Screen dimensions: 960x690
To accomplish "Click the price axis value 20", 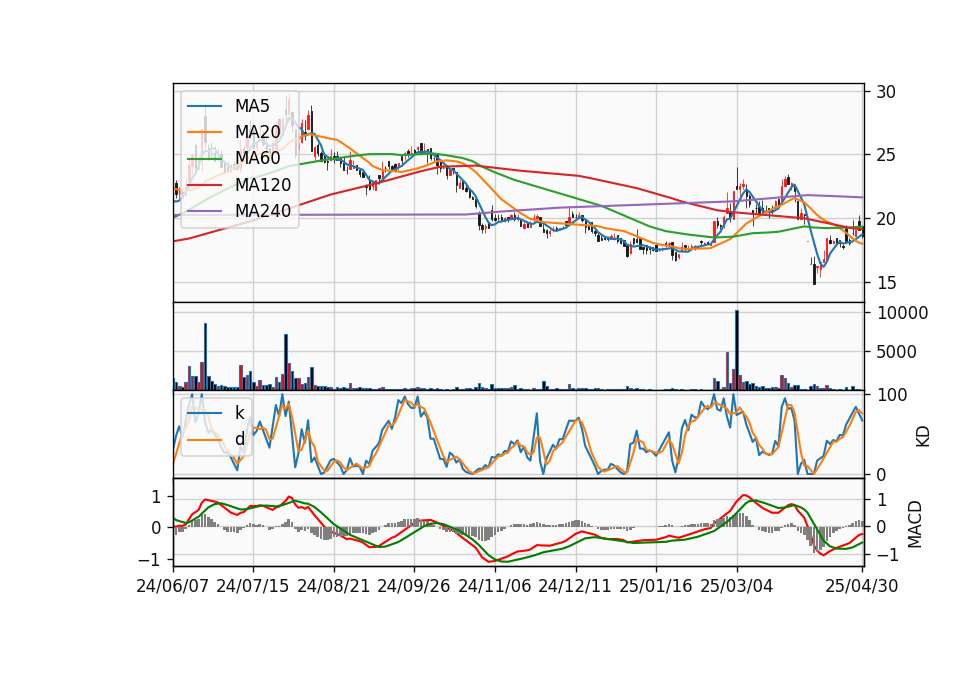I will coord(886,219).
